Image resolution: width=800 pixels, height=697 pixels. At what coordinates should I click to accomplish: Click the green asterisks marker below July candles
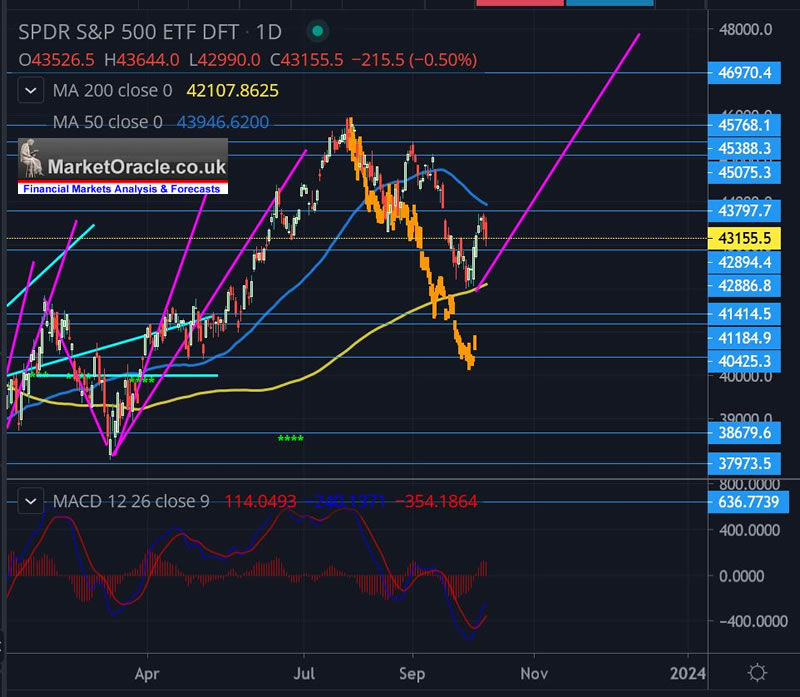[290, 438]
